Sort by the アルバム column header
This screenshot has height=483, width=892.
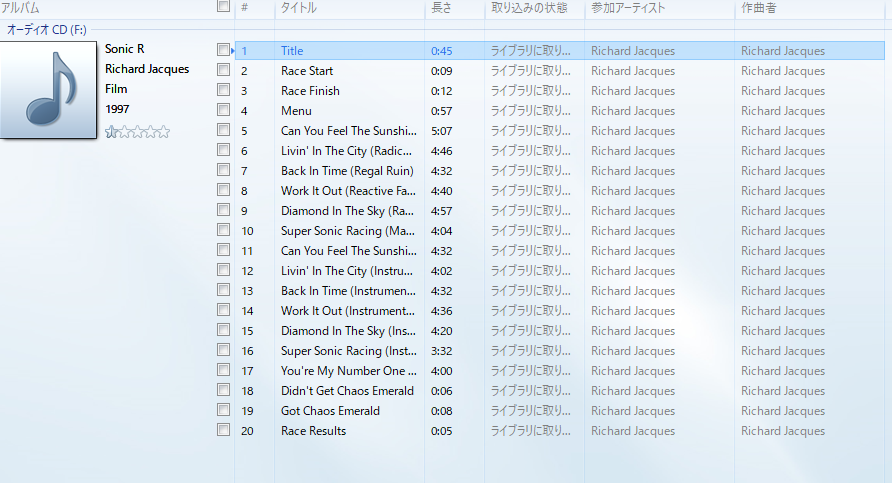tap(20, 8)
